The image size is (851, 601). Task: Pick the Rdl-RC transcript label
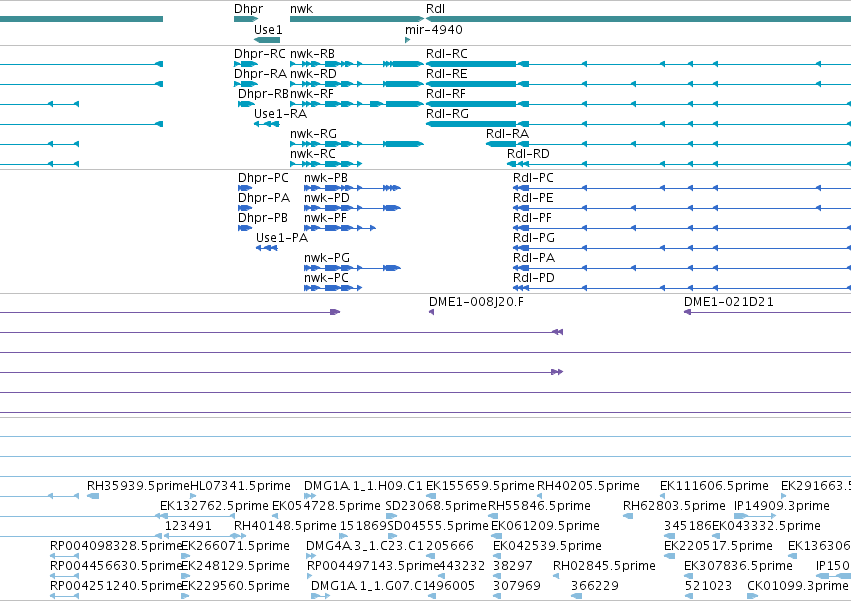(x=447, y=54)
